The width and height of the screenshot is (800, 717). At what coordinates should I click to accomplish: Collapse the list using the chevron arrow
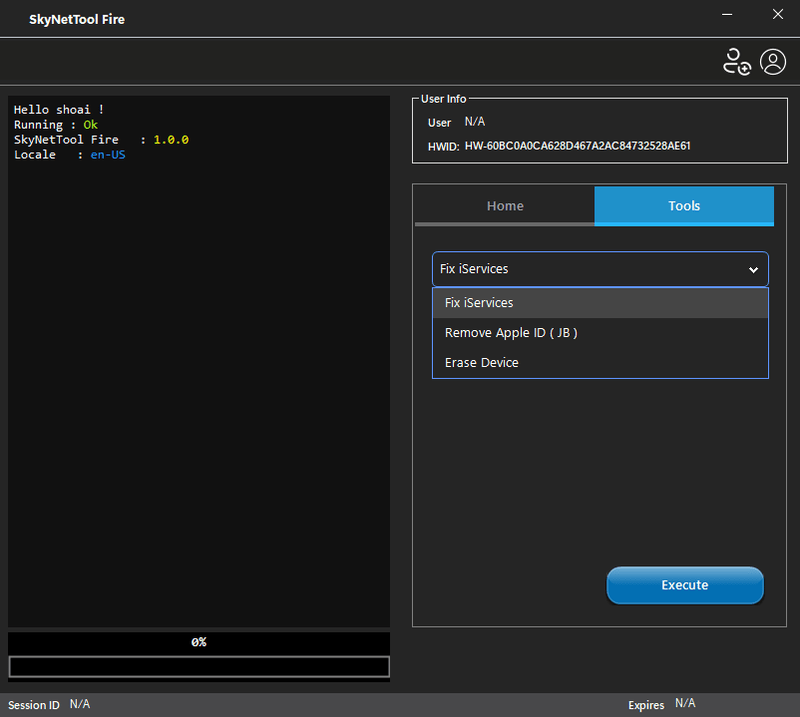click(x=753, y=270)
